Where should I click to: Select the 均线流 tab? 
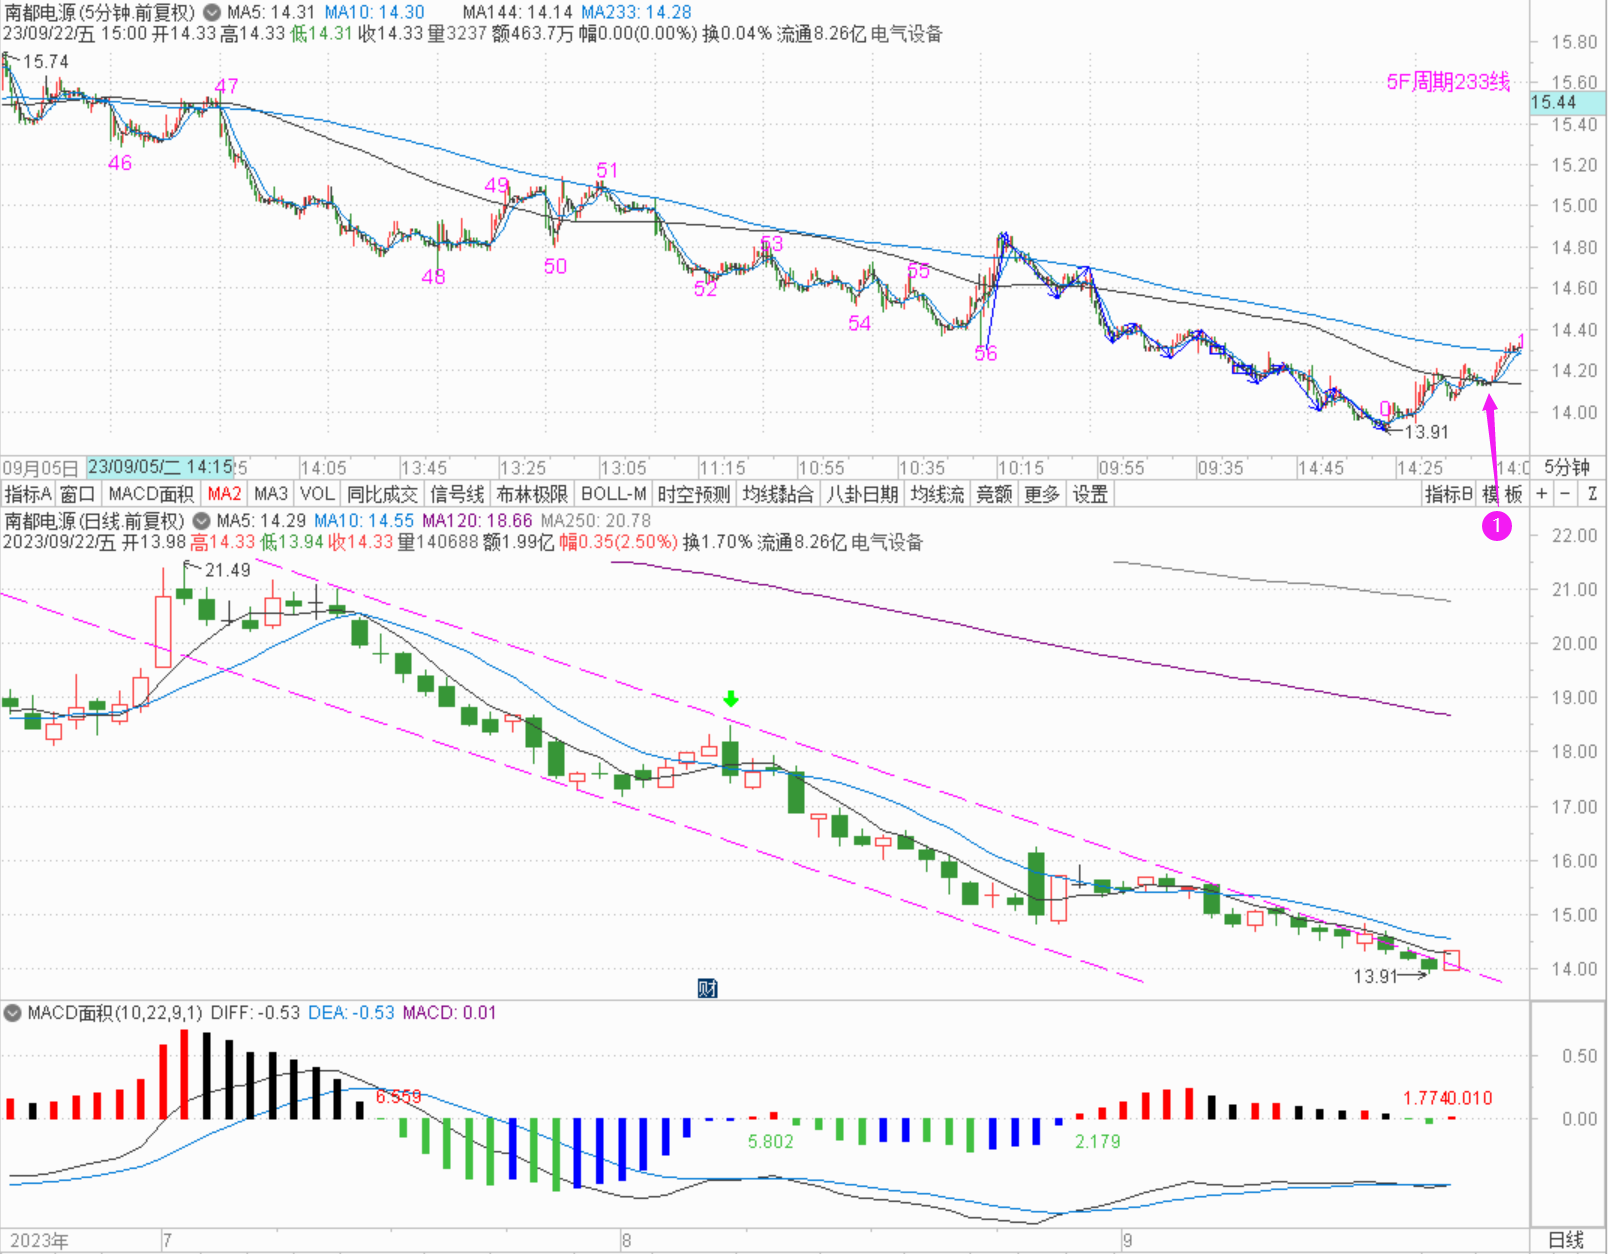[937, 494]
